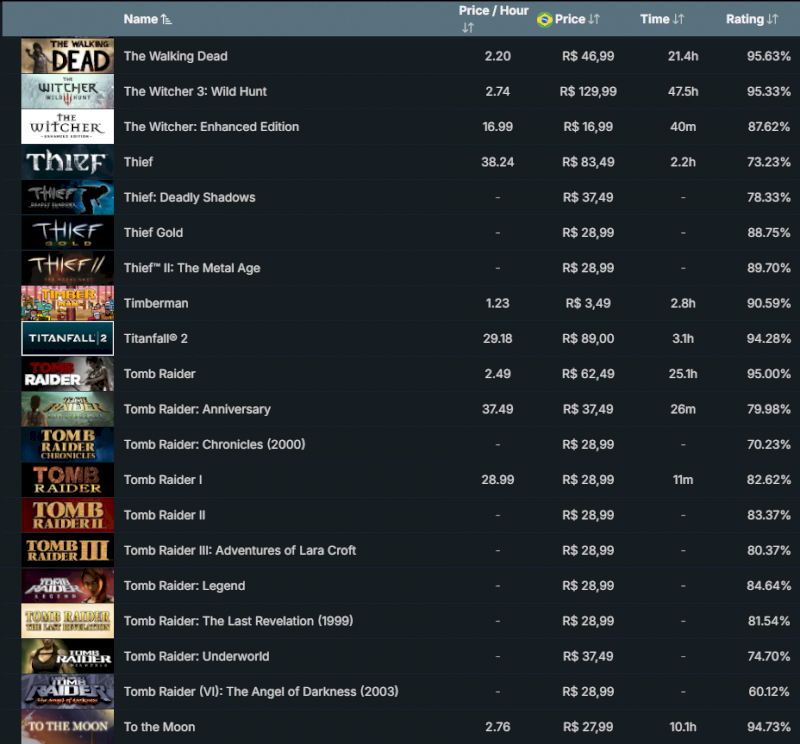The image size is (800, 744).
Task: Select the title 'Thief Gold'
Action: coord(153,233)
